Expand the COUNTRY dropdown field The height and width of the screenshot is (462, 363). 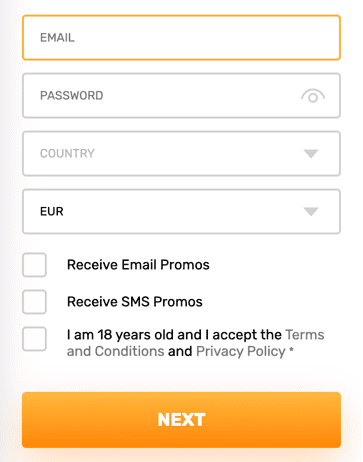click(x=181, y=154)
